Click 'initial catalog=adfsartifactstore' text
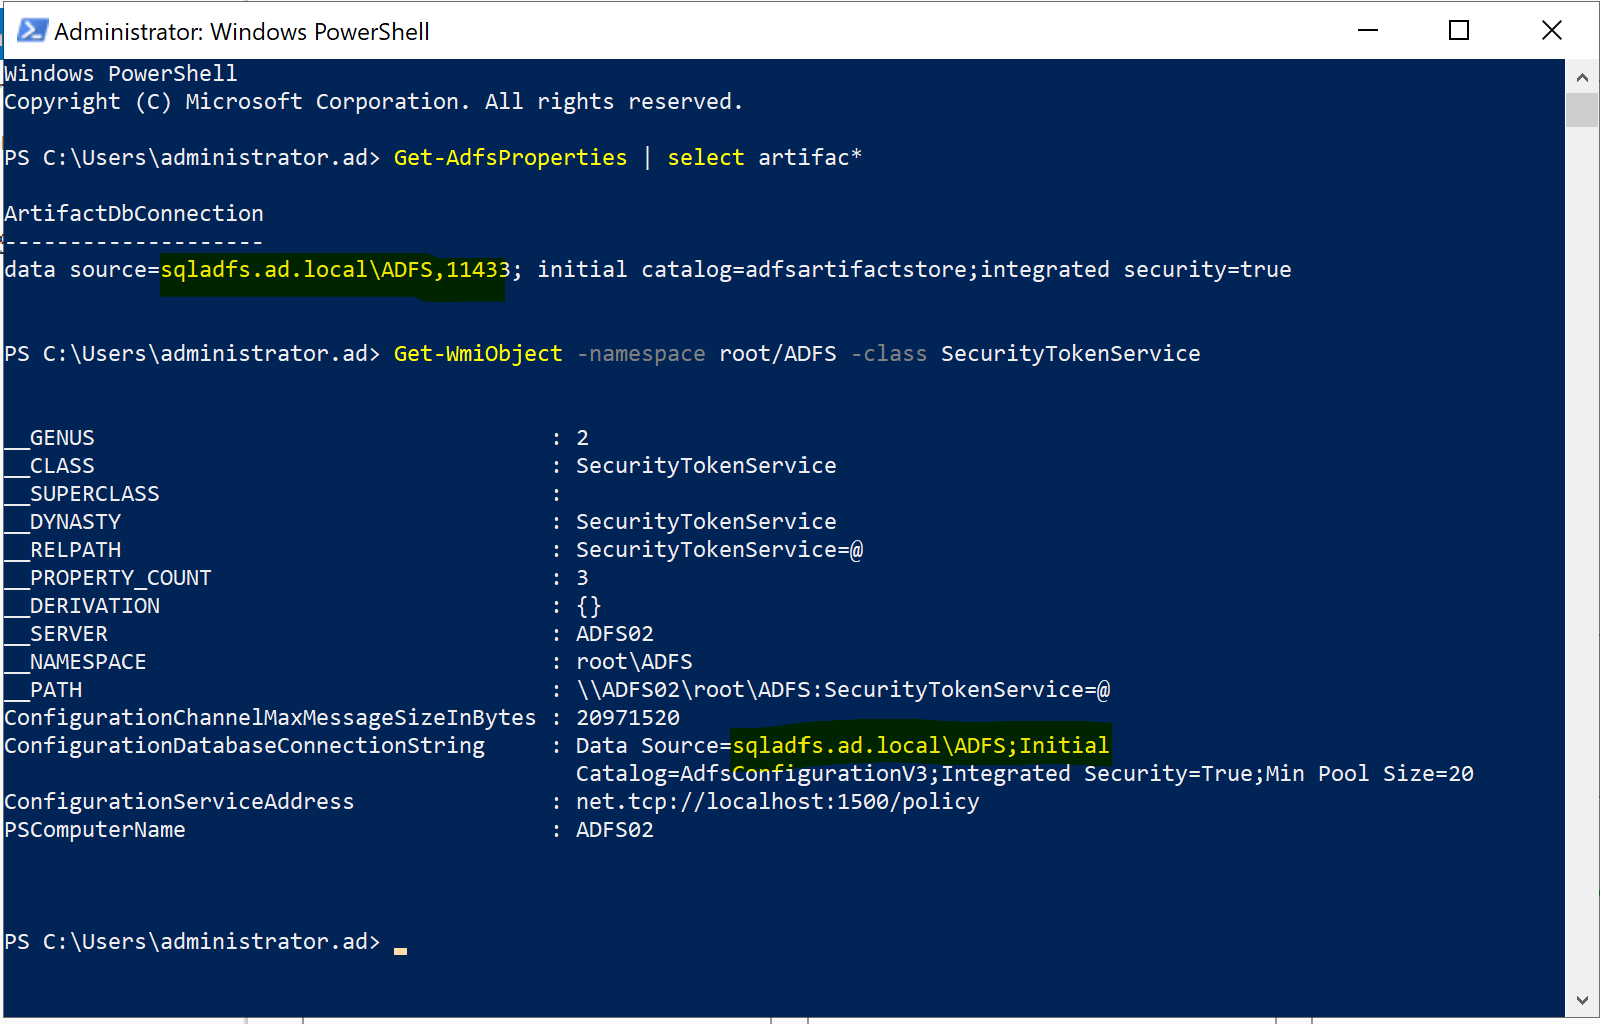 755,270
